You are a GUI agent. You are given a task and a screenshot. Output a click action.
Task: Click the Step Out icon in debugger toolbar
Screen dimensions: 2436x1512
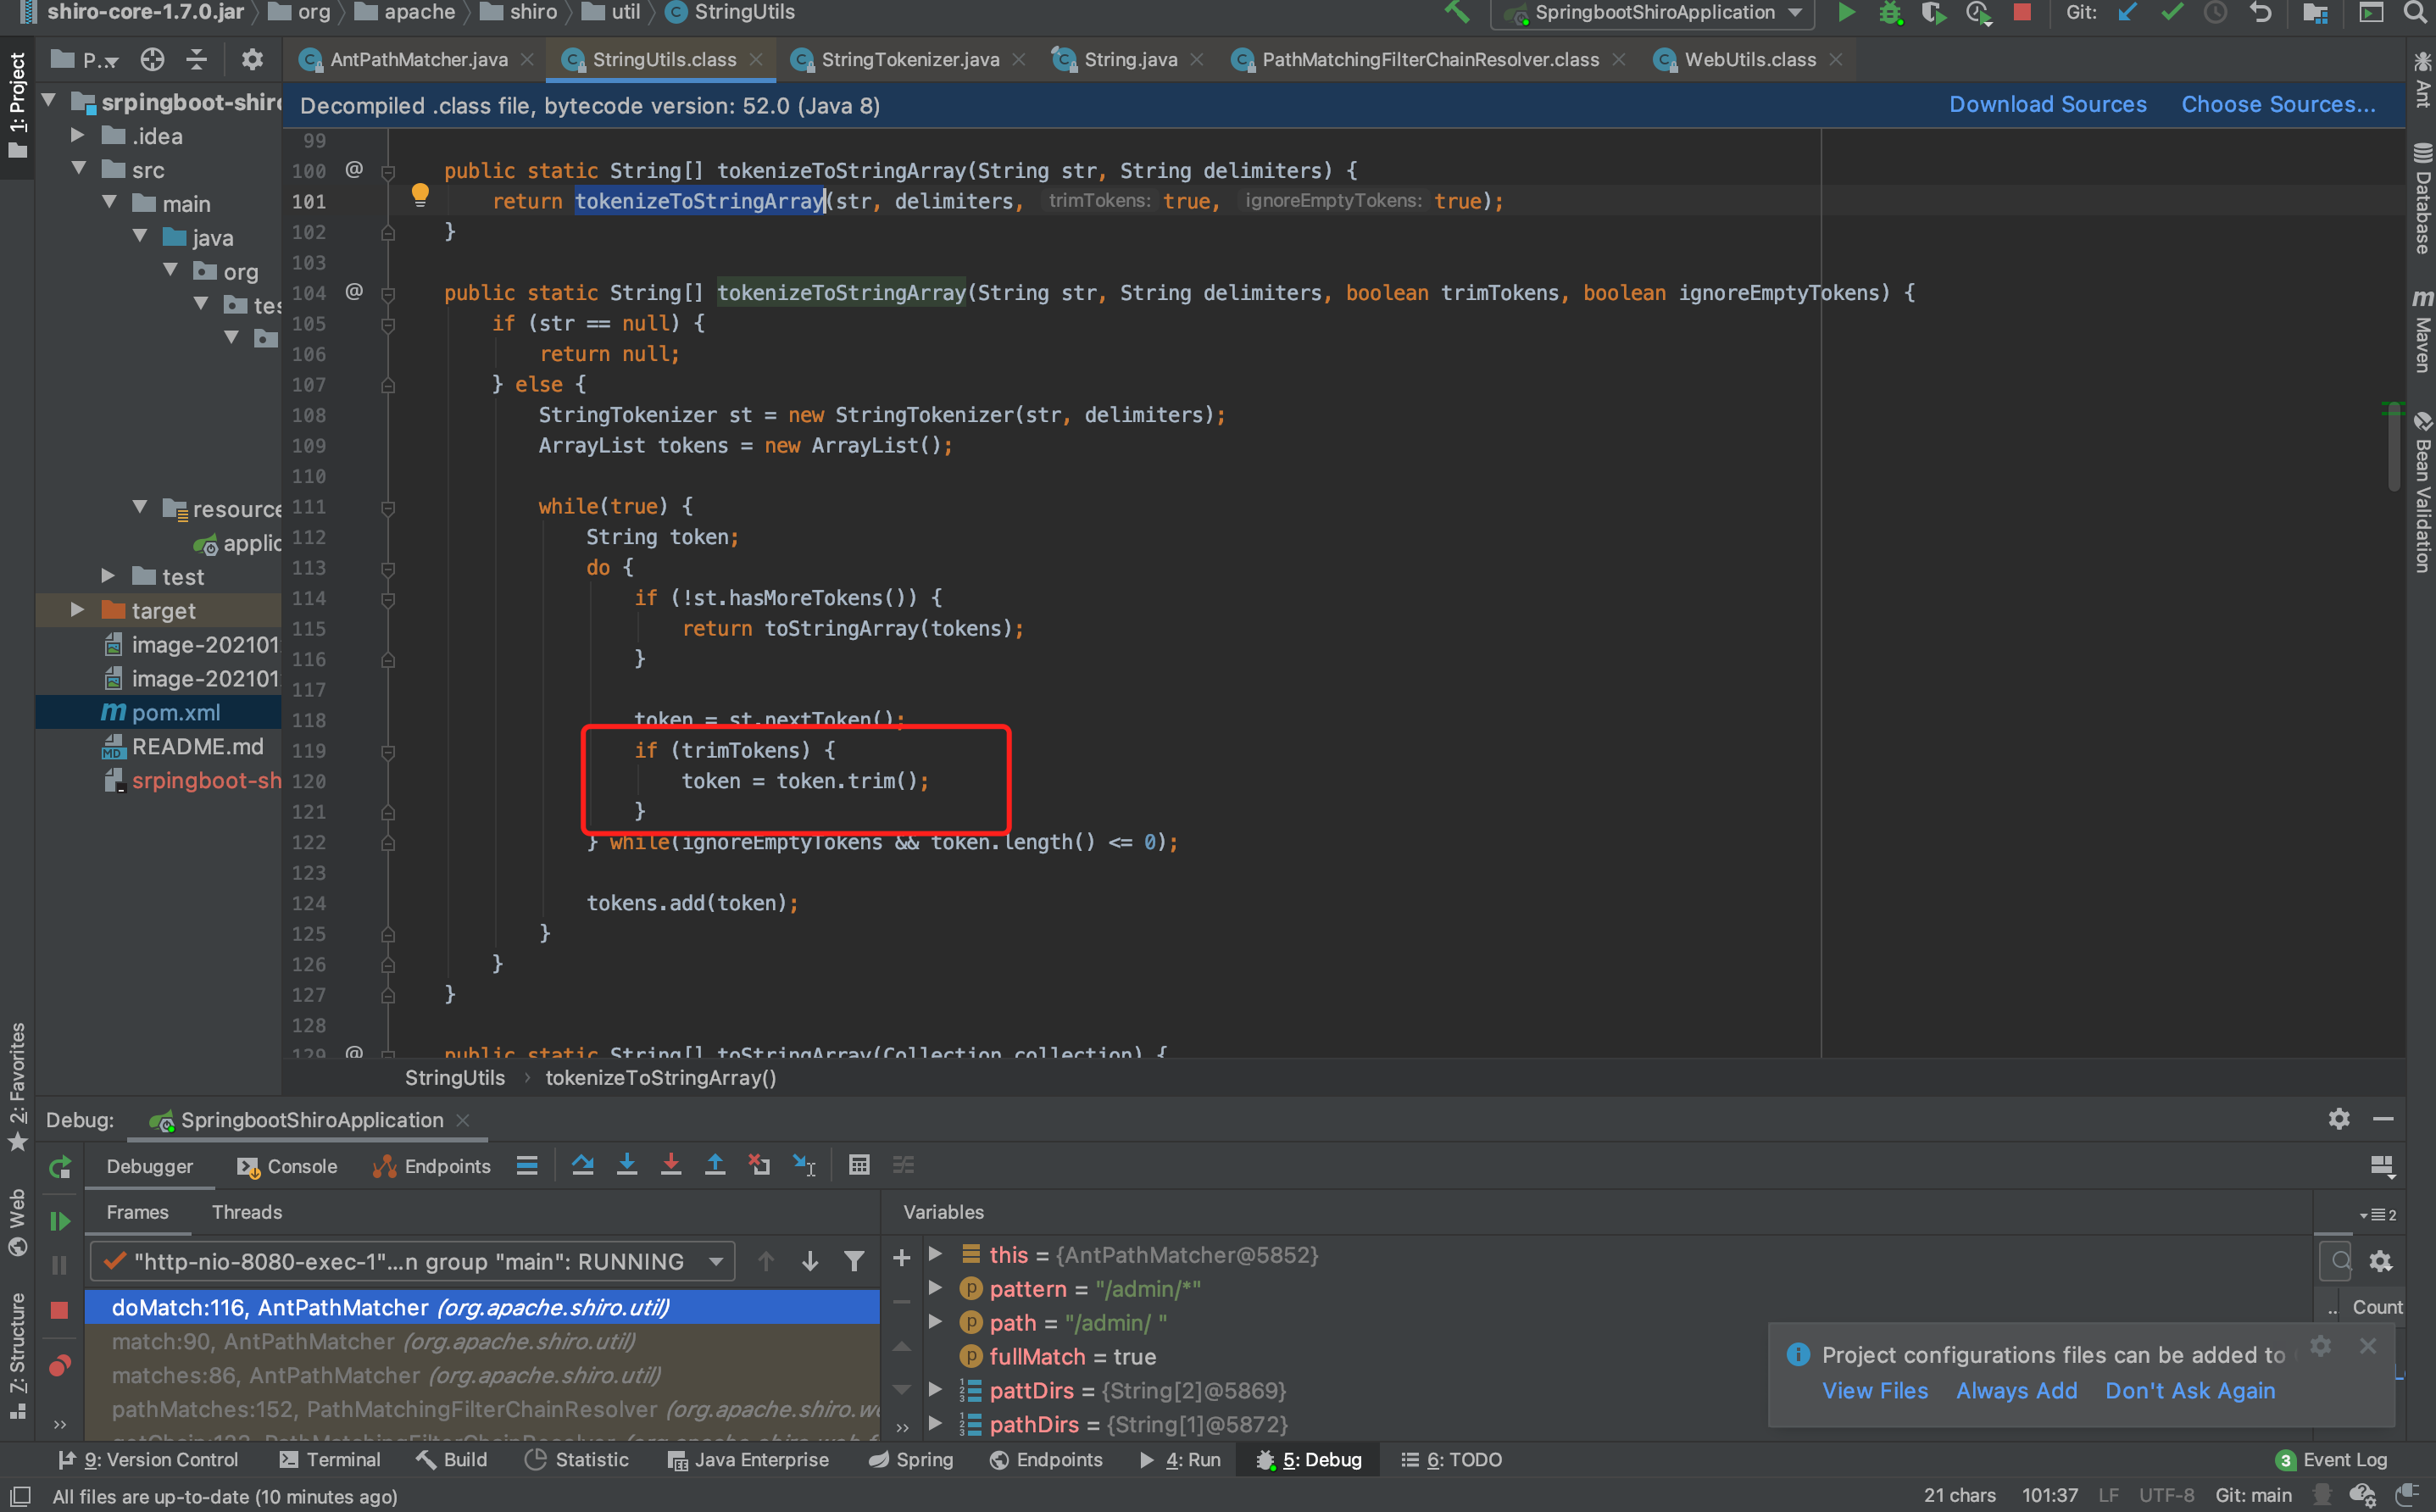pyautogui.click(x=715, y=1164)
